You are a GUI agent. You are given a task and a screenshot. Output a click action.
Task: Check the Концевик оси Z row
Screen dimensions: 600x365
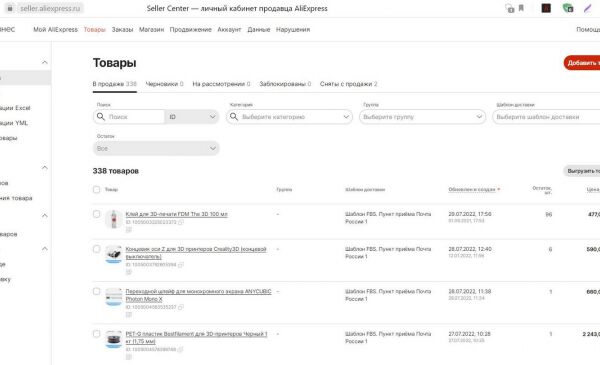96,249
